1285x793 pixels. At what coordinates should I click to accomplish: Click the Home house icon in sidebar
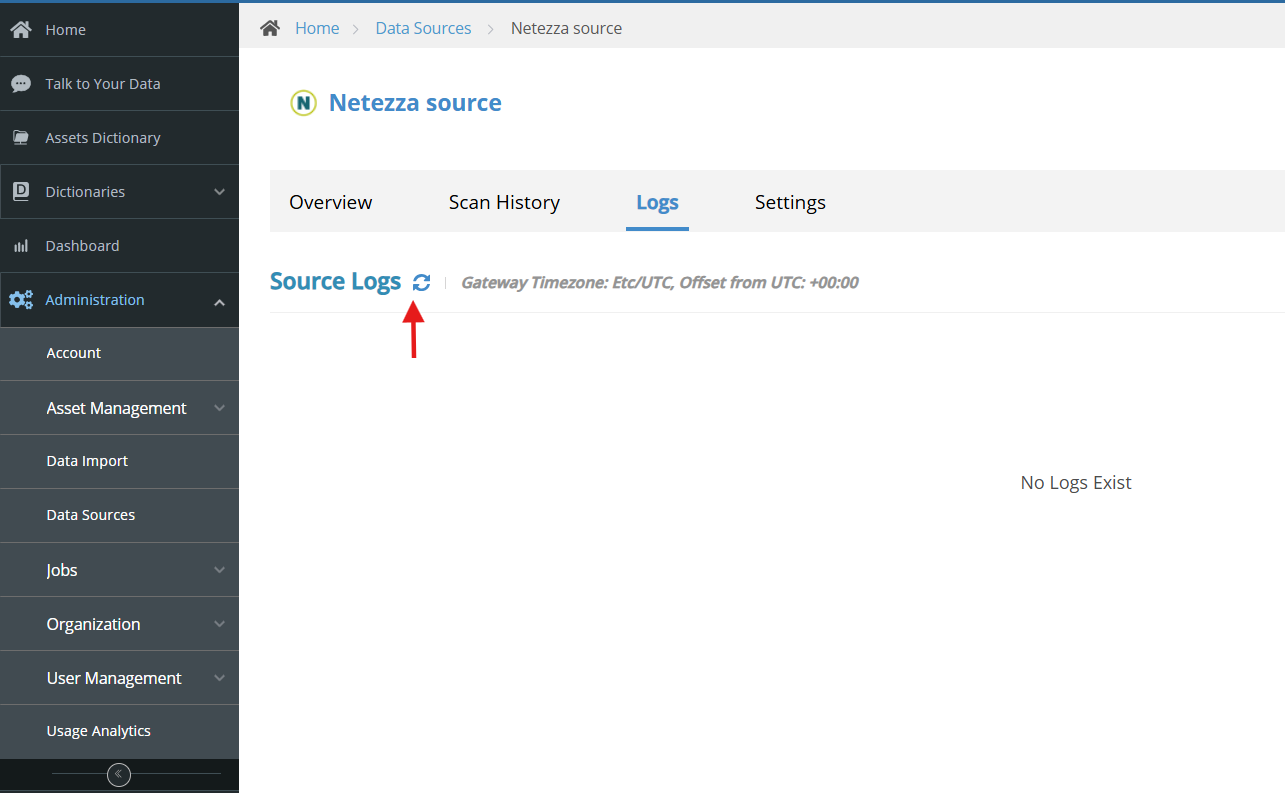[x=21, y=30]
